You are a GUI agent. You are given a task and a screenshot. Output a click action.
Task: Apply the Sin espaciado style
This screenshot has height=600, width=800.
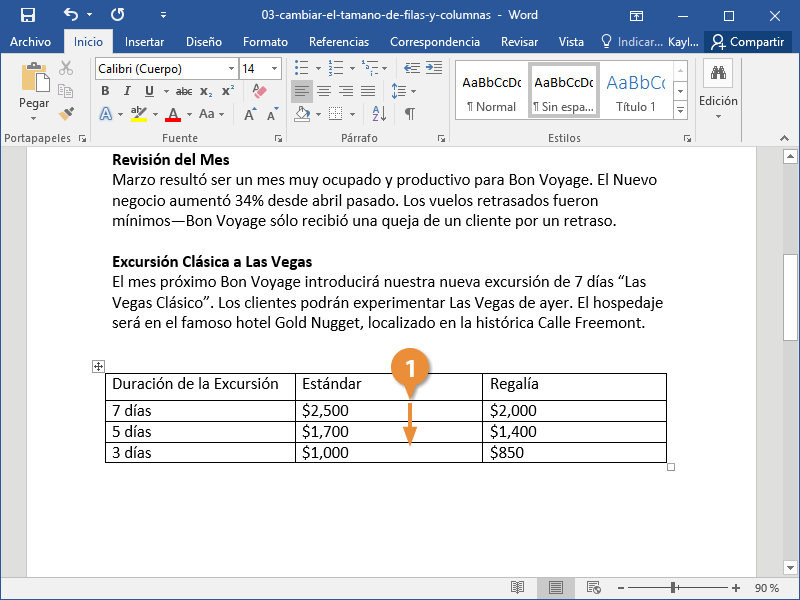click(x=564, y=90)
